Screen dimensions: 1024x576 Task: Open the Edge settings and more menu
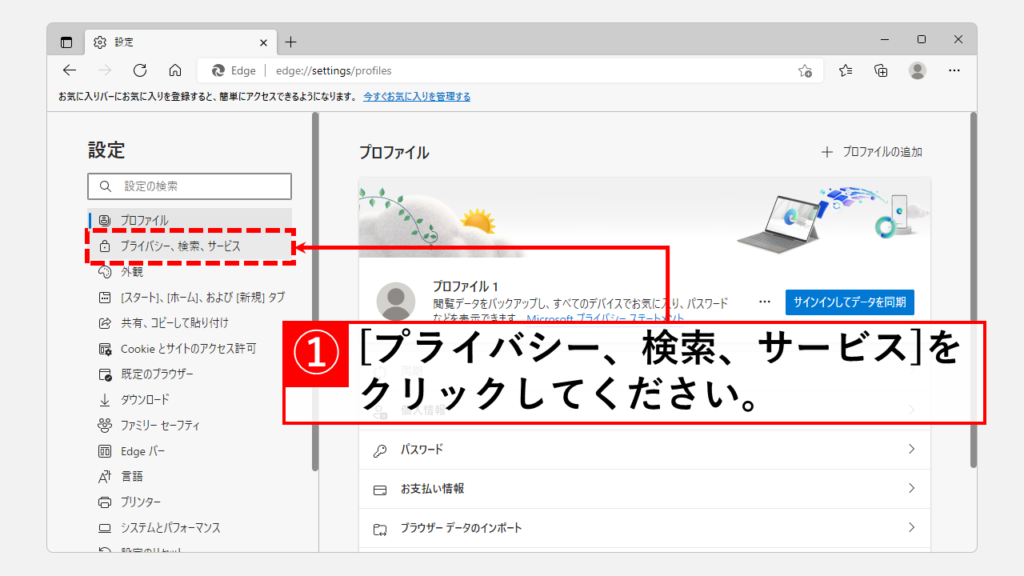click(x=954, y=71)
